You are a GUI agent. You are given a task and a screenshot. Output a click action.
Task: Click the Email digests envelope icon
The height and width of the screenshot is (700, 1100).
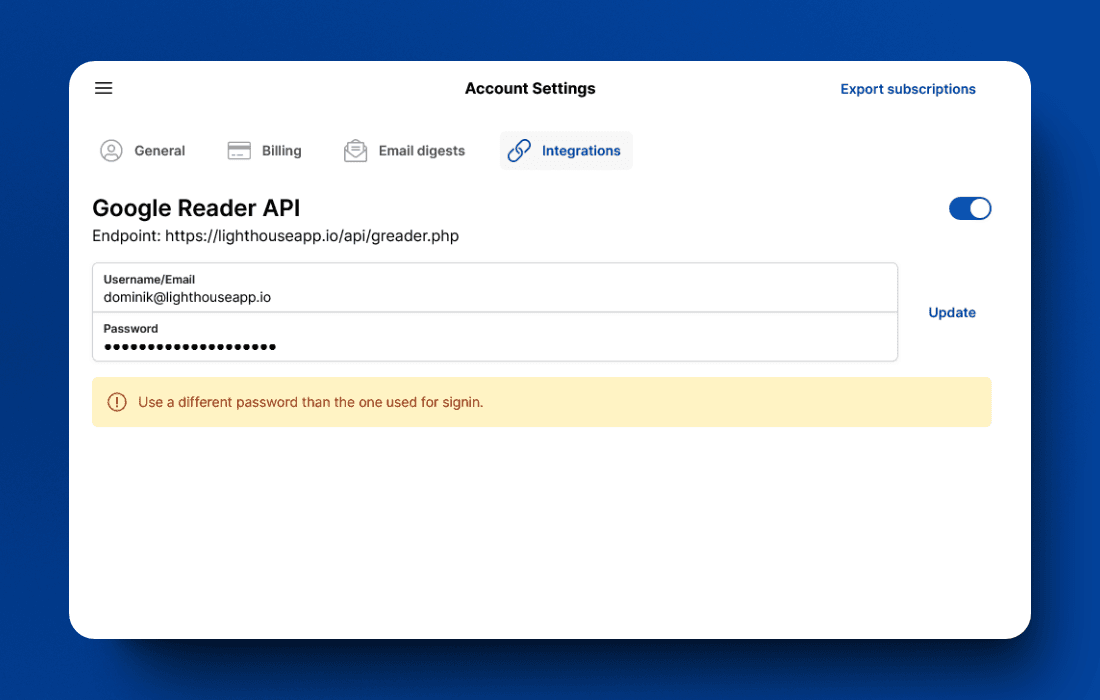[x=355, y=151]
